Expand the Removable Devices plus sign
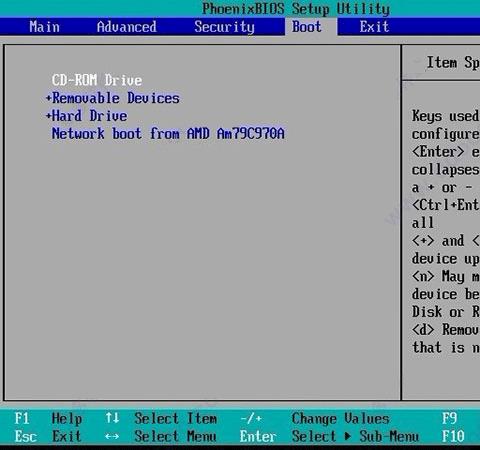Image resolution: width=480 pixels, height=450 pixels. pos(49,98)
